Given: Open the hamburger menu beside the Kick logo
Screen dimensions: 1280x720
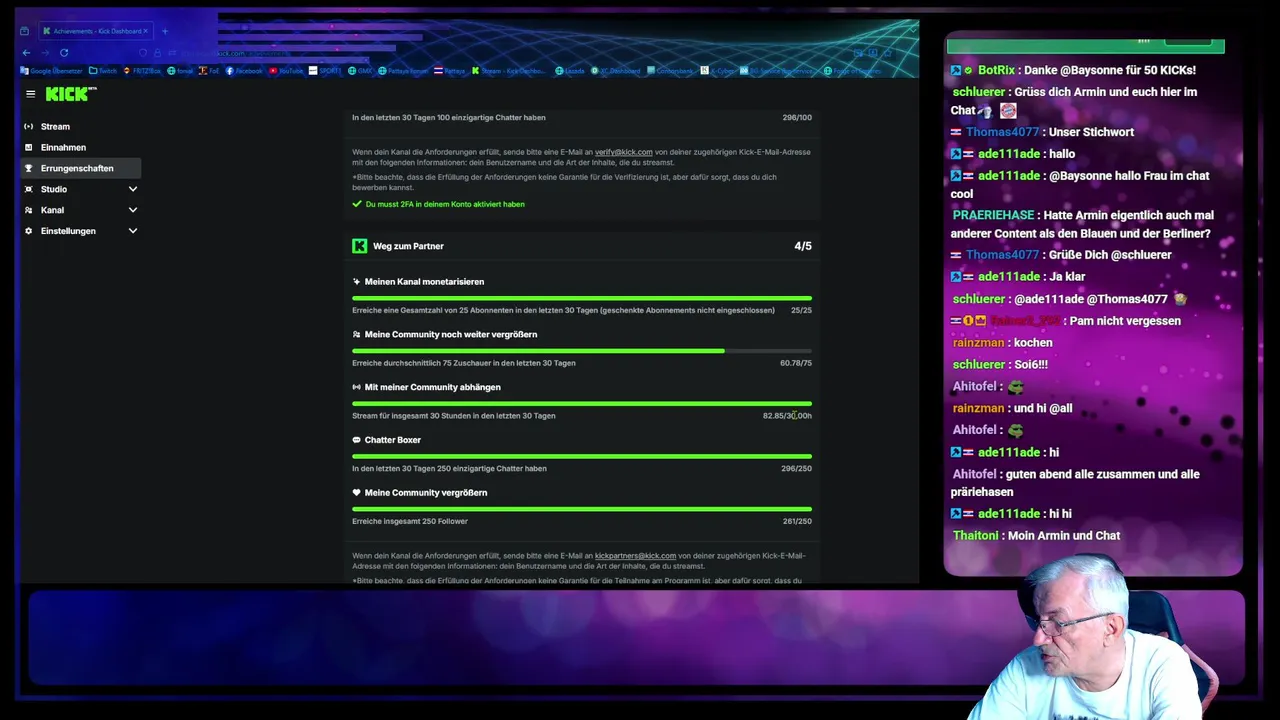Looking at the screenshot, I should (x=31, y=94).
